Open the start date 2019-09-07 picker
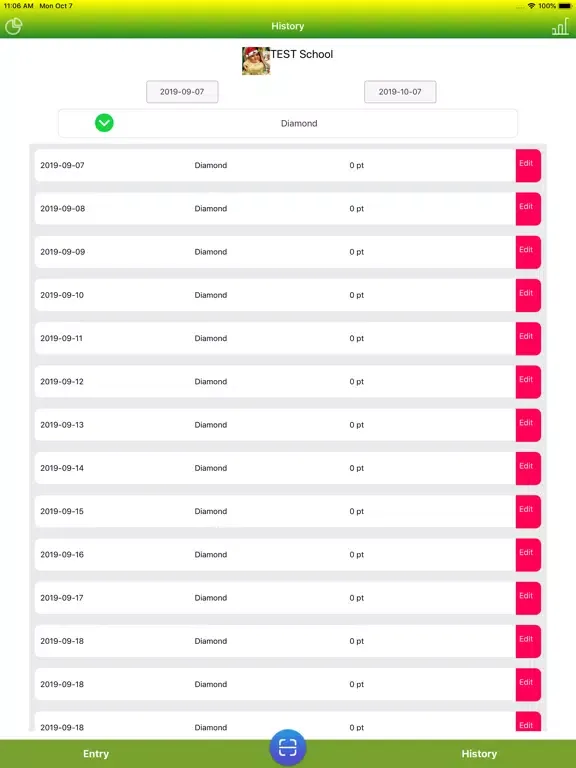The height and width of the screenshot is (768, 576). click(182, 92)
